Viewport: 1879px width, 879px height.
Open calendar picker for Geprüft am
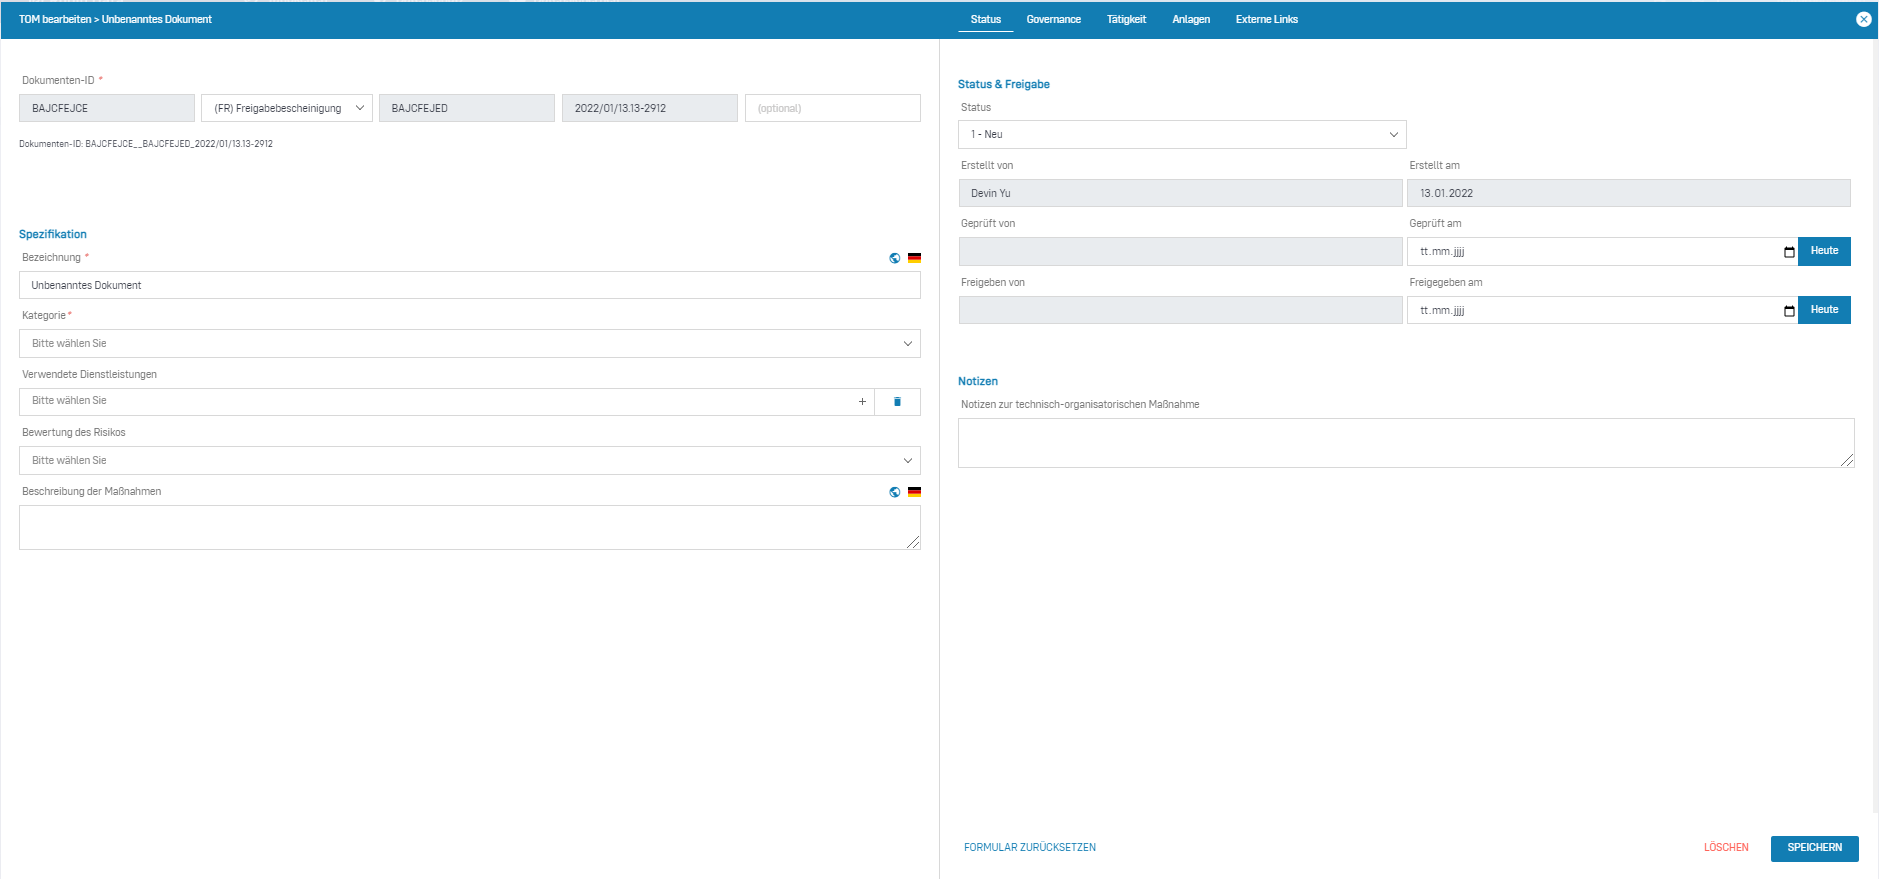pos(1788,252)
